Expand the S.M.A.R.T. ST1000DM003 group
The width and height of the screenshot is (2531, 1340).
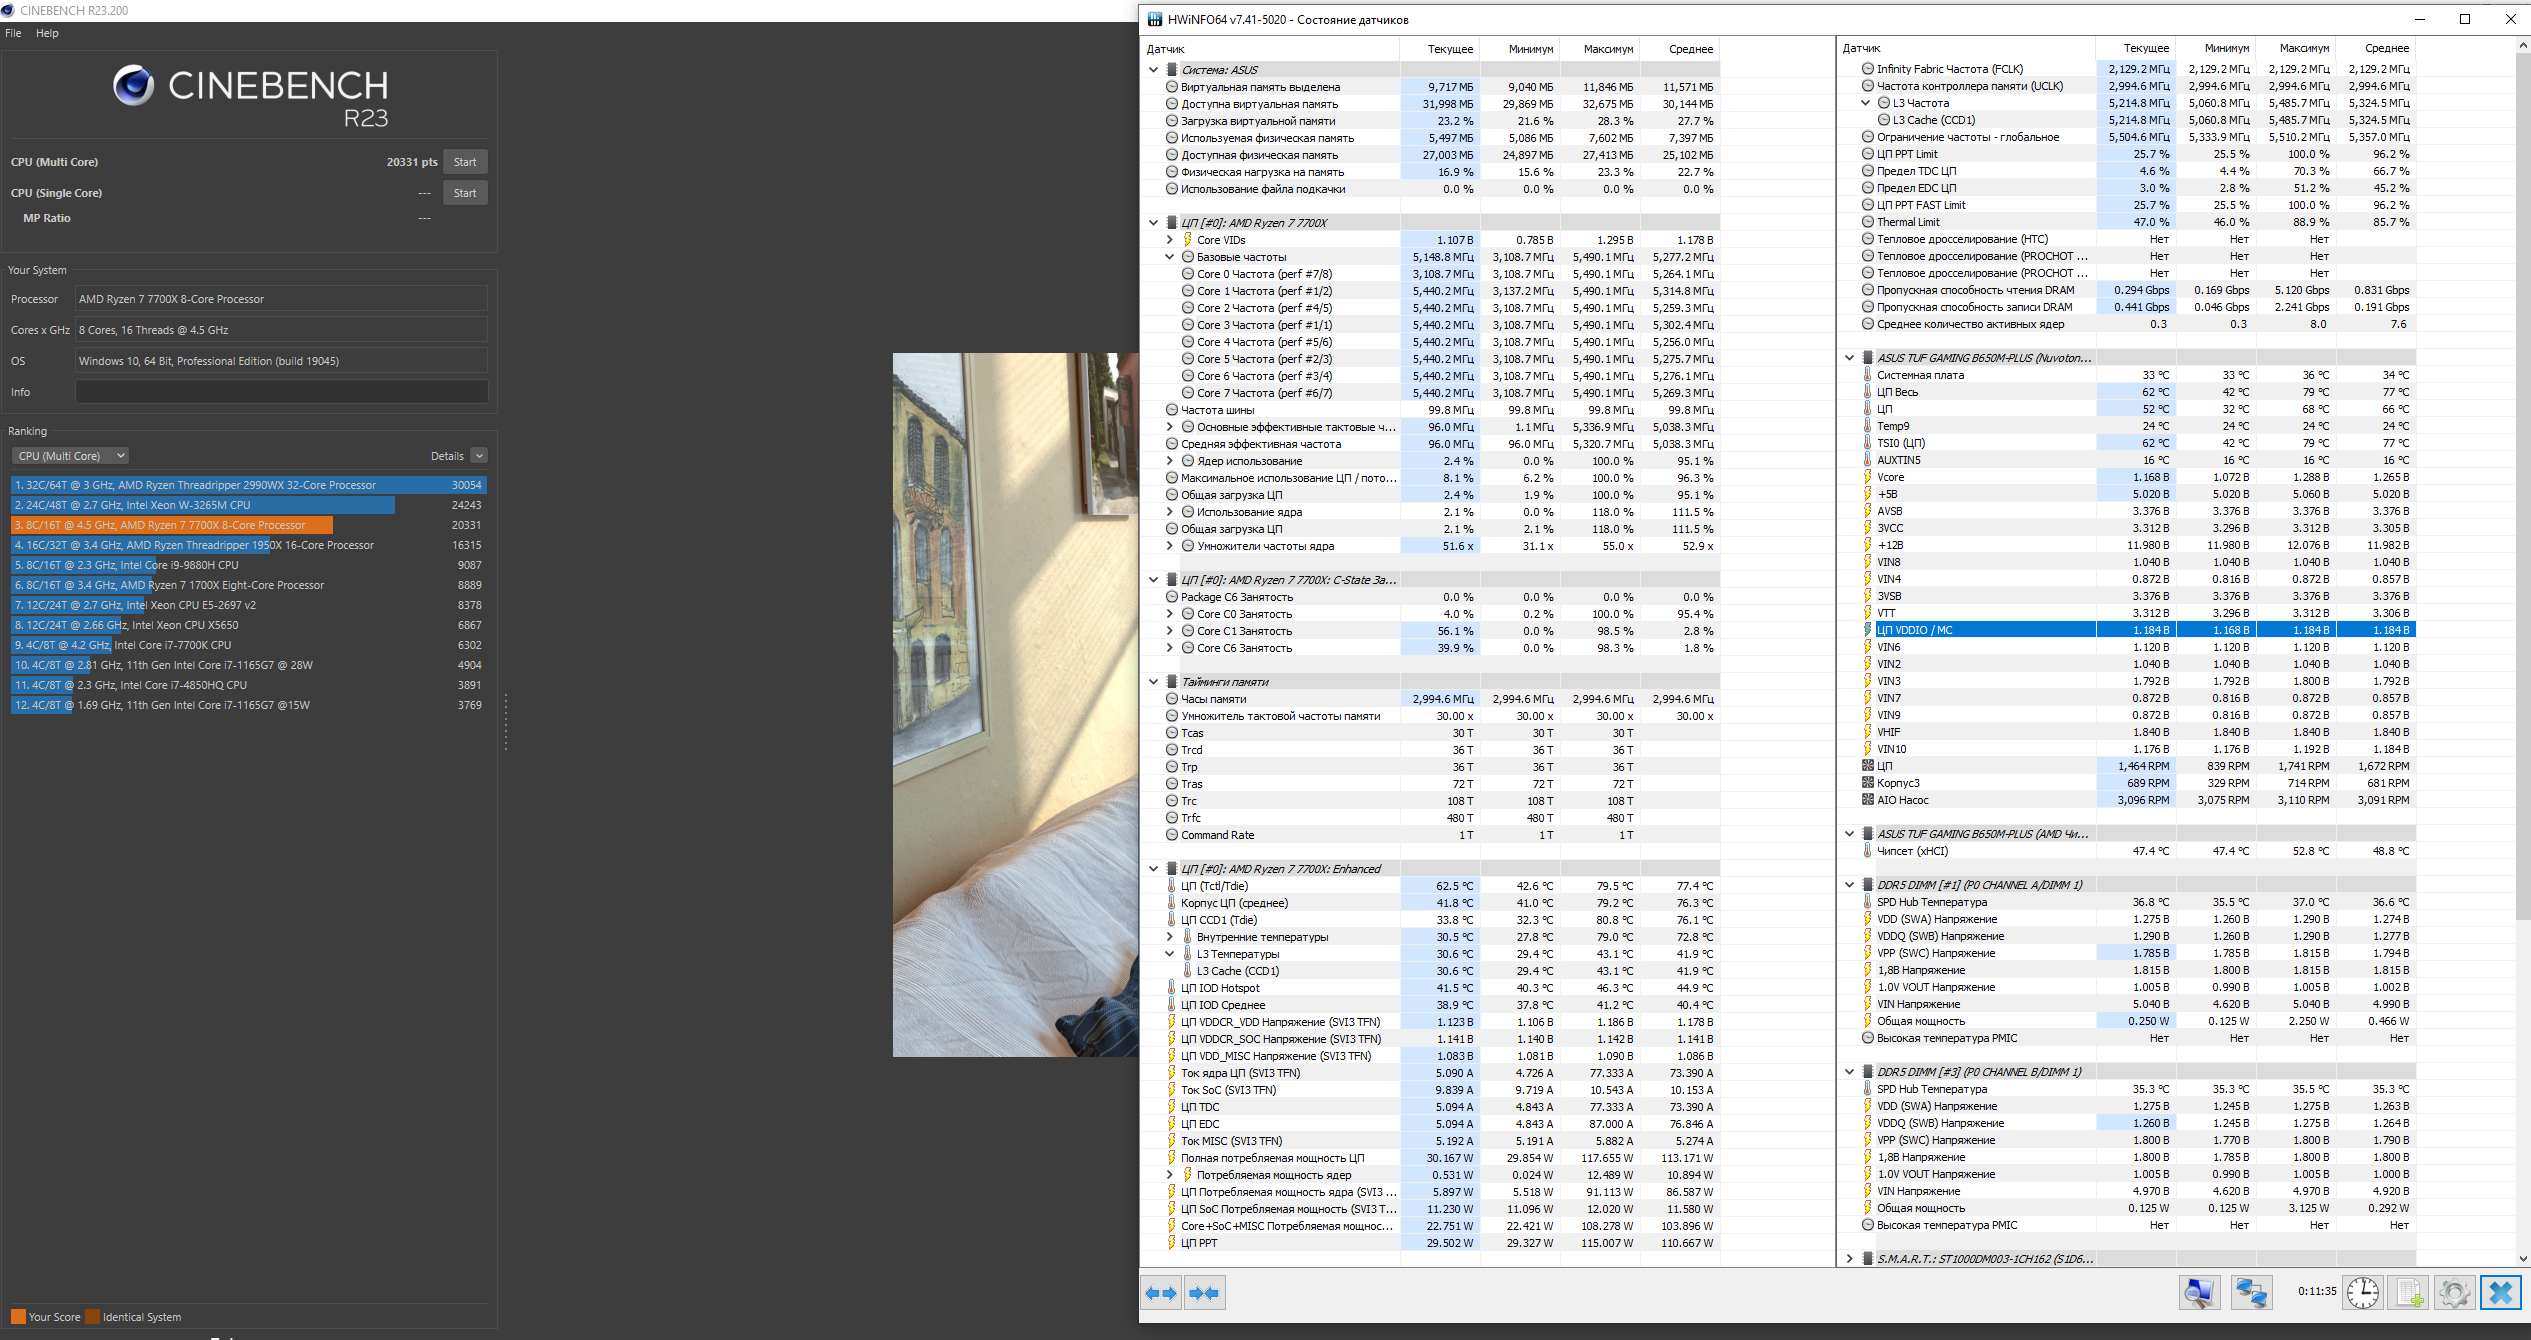1849,1259
